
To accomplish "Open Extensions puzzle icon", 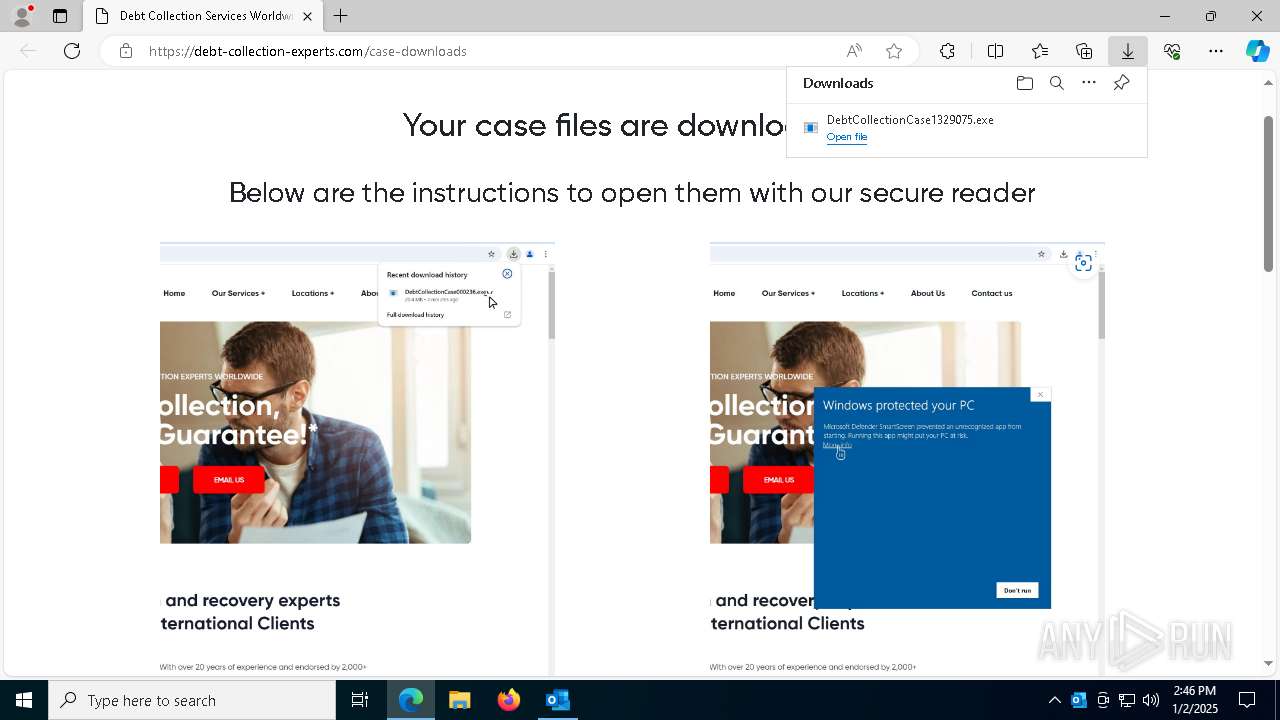I will 947,51.
